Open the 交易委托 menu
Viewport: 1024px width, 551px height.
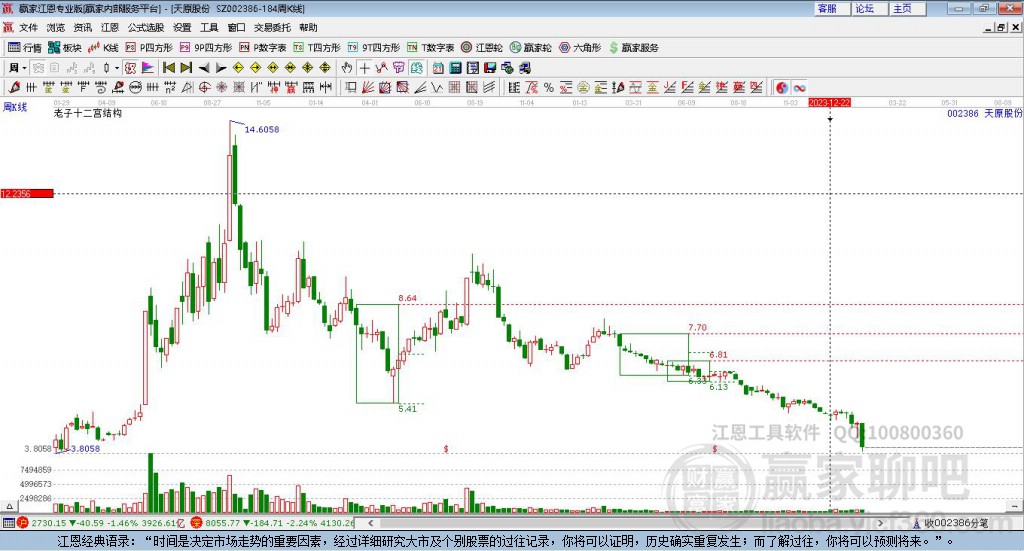[272, 27]
